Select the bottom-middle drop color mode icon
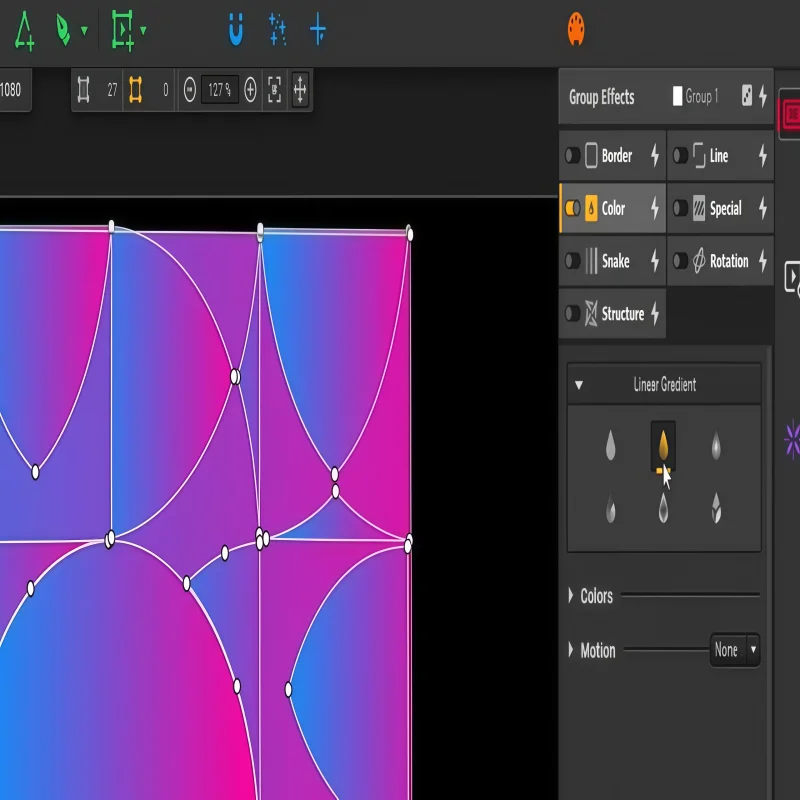This screenshot has height=800, width=800. point(663,508)
